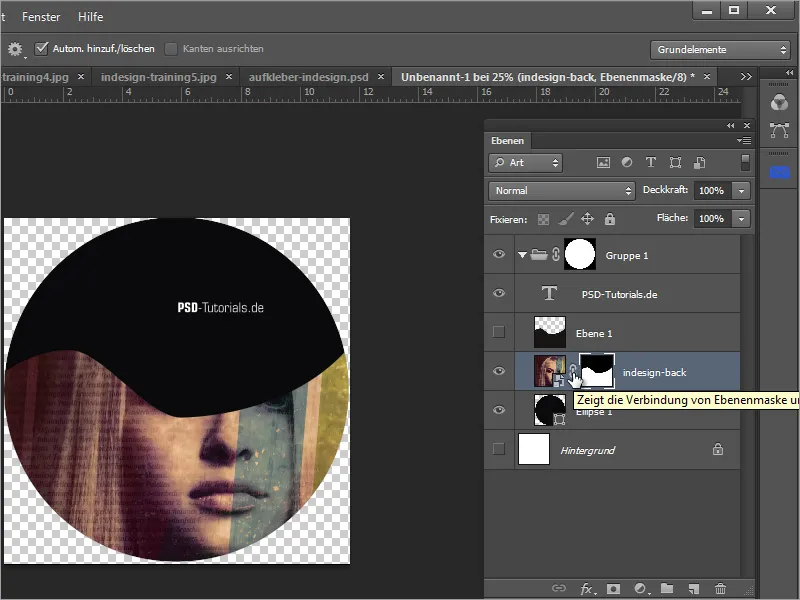Open the Fläche fill arrow
Screen dimensions: 800x600
point(741,219)
